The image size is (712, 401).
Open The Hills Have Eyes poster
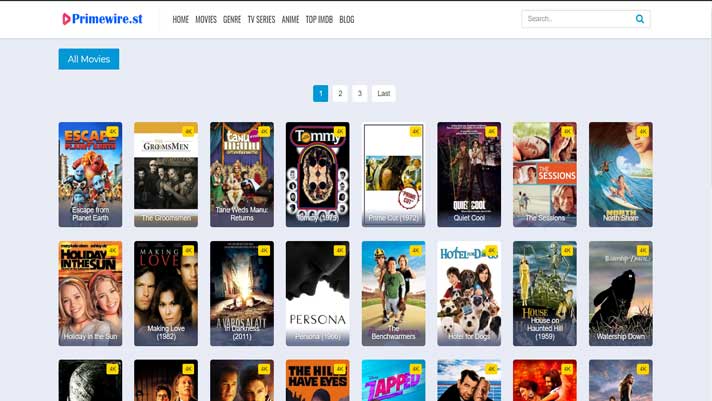click(318, 381)
